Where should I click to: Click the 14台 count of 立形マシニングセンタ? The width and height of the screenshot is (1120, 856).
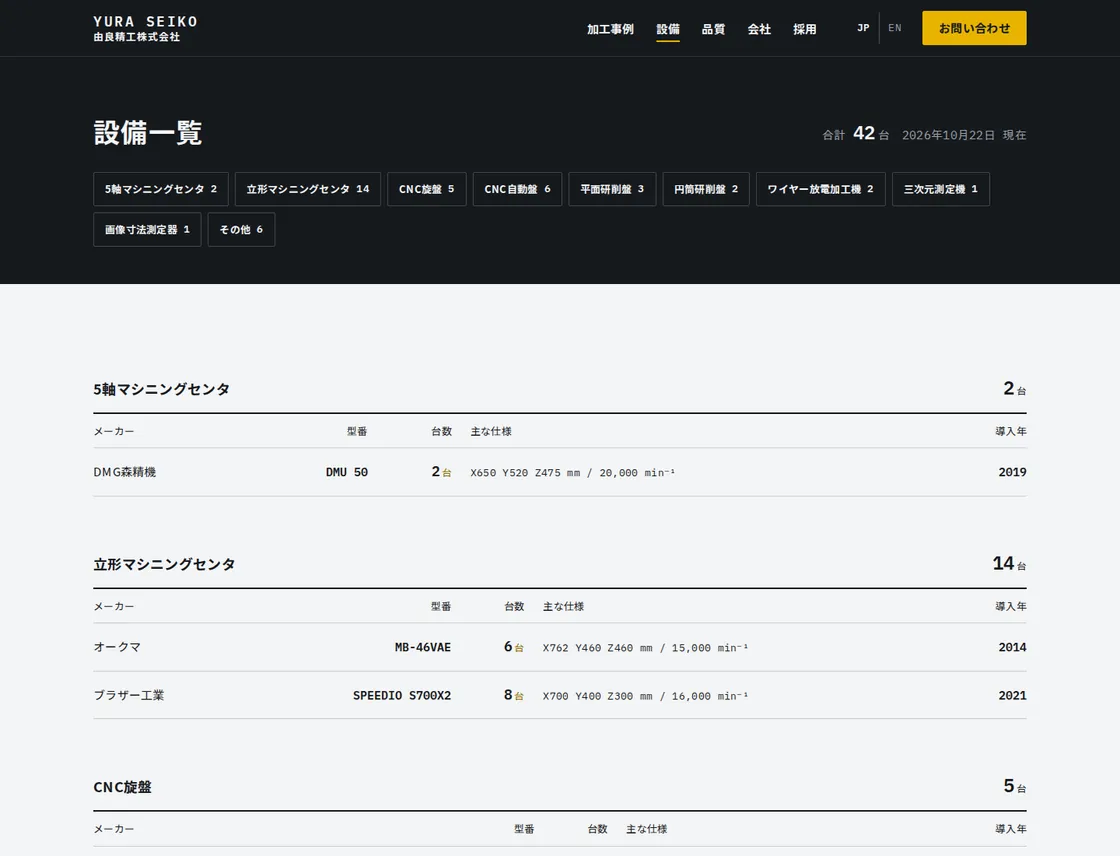pyautogui.click(x=1009, y=564)
